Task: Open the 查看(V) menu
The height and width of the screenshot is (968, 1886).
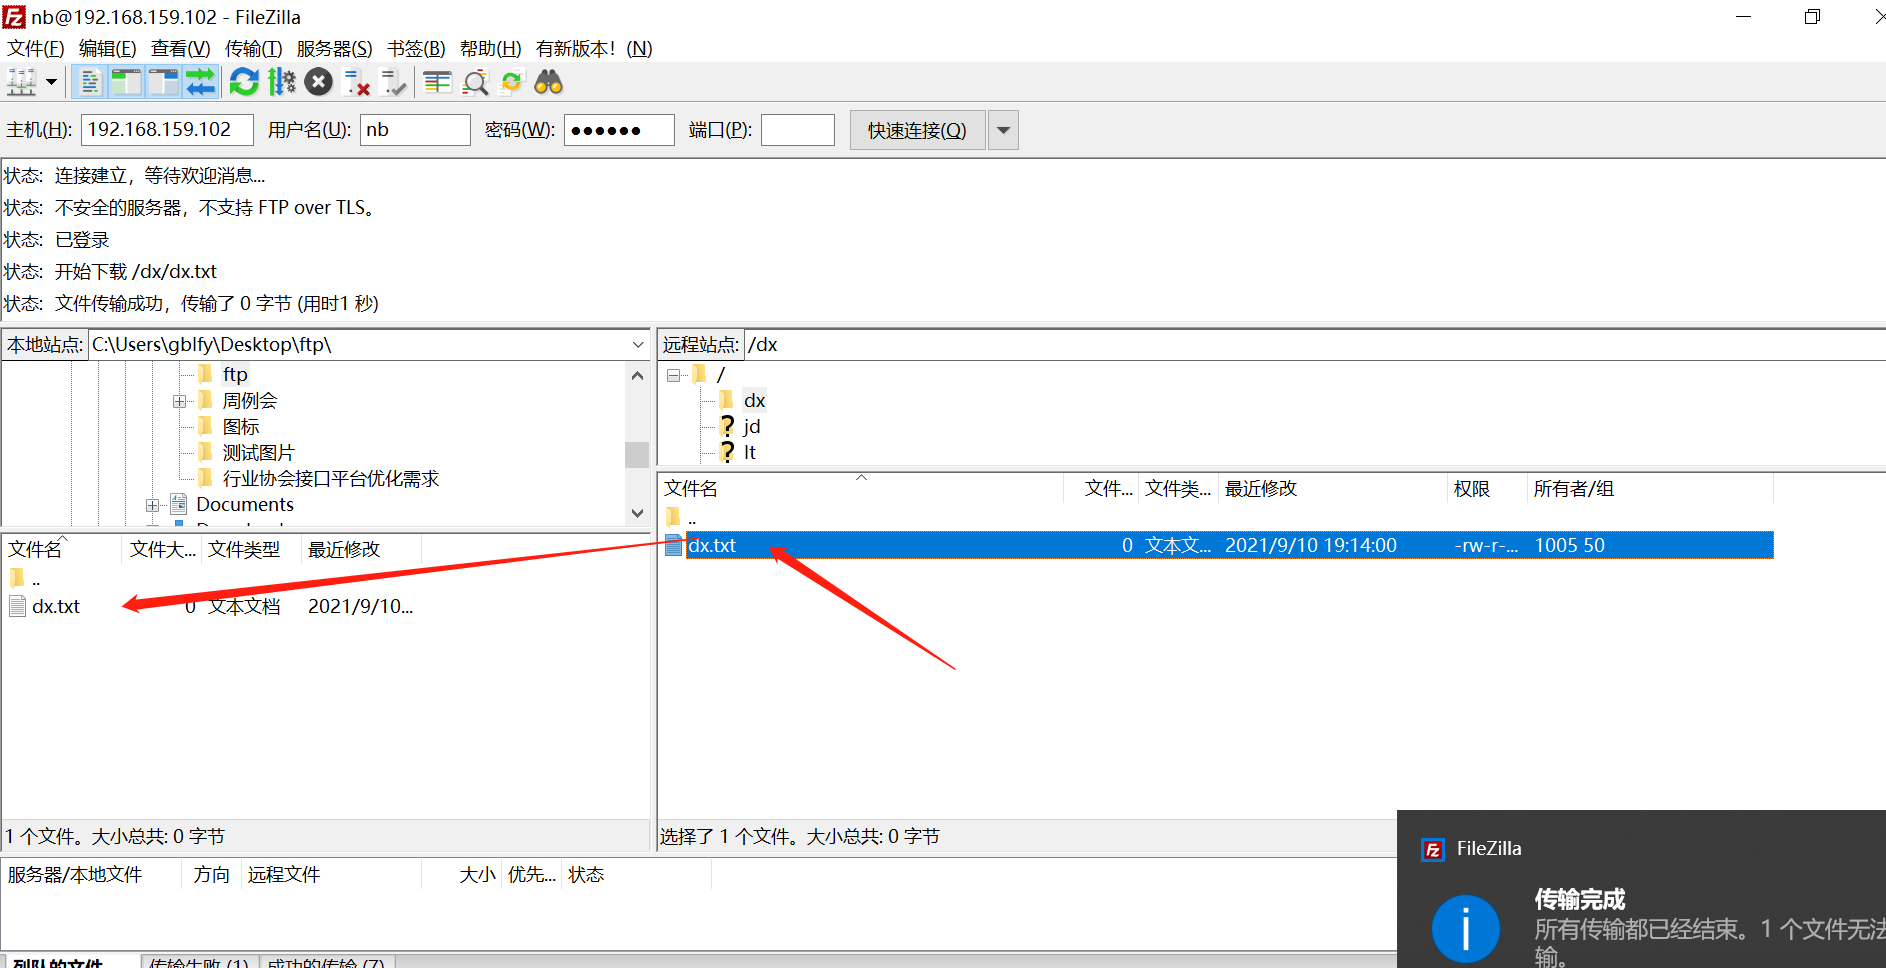Action: tap(181, 49)
